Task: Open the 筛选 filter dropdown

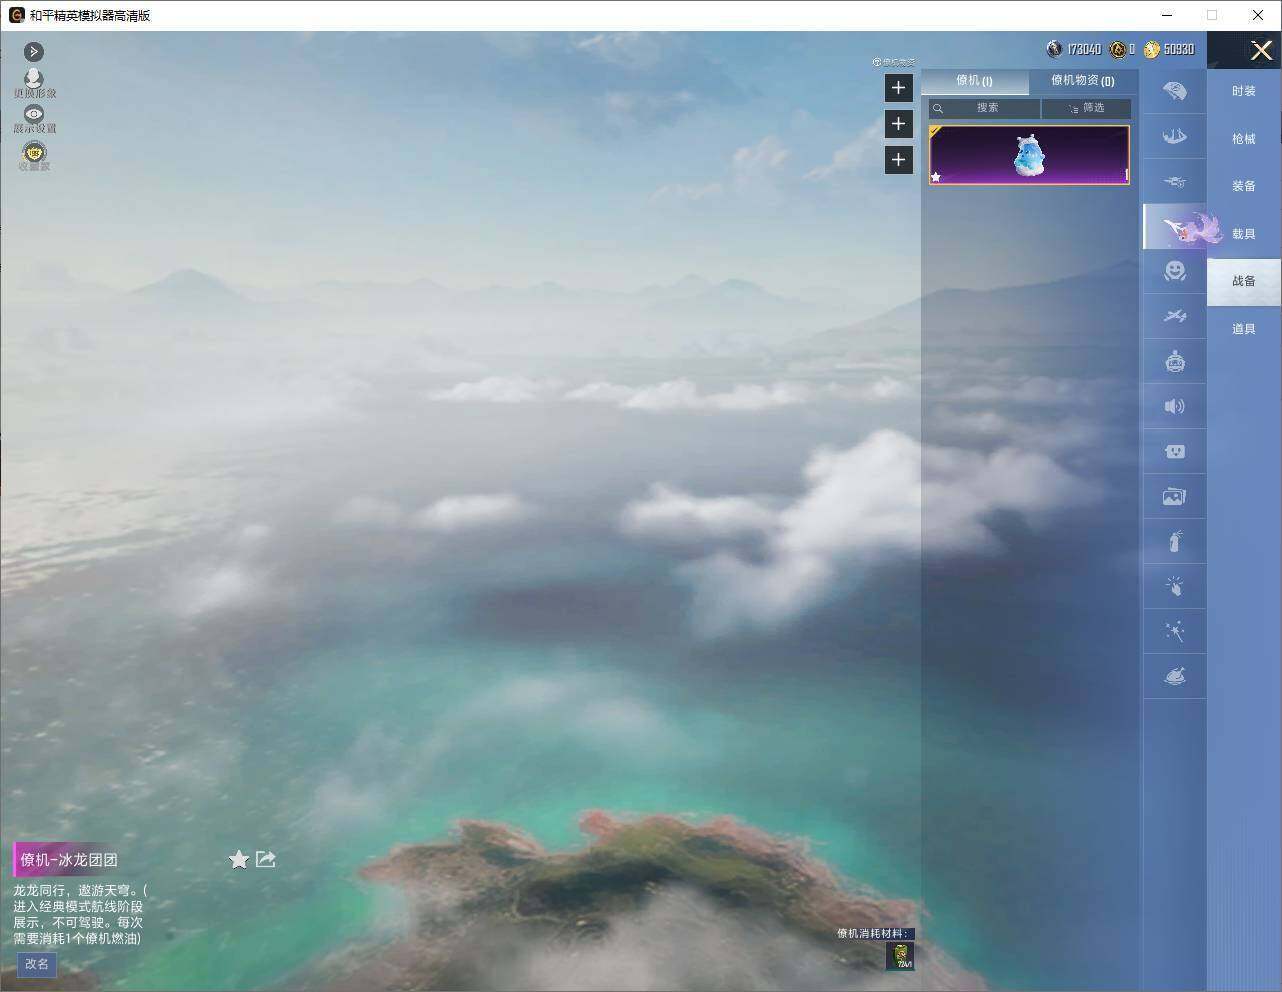Action: 1086,108
